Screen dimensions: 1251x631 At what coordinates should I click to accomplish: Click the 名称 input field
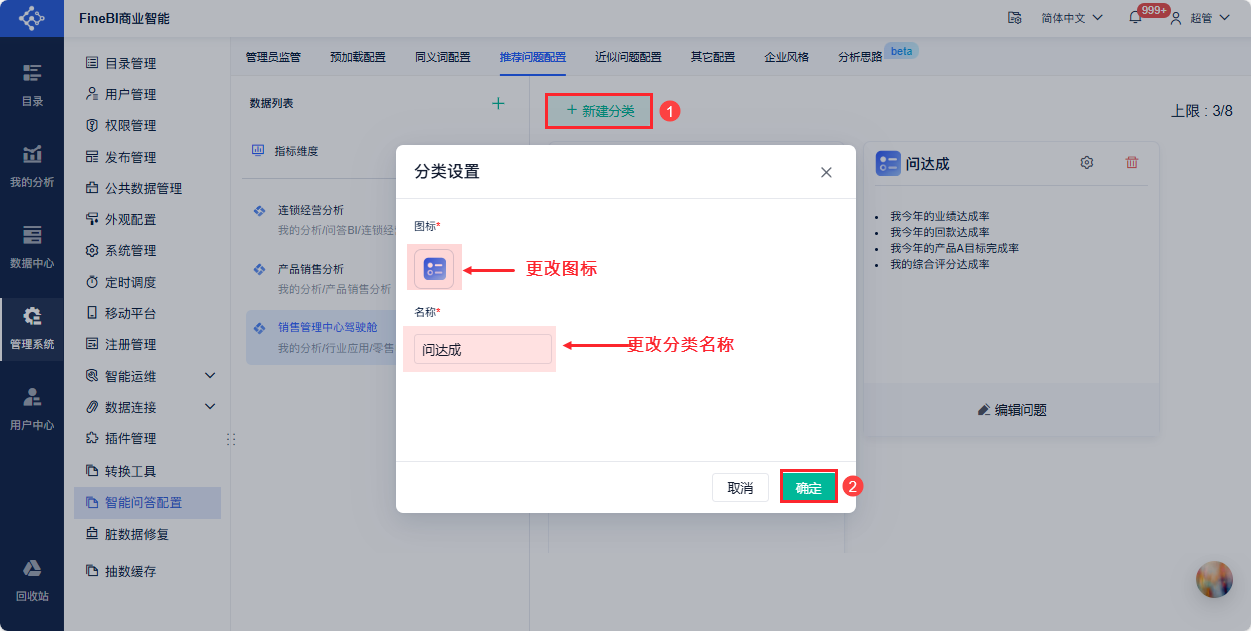tap(483, 349)
